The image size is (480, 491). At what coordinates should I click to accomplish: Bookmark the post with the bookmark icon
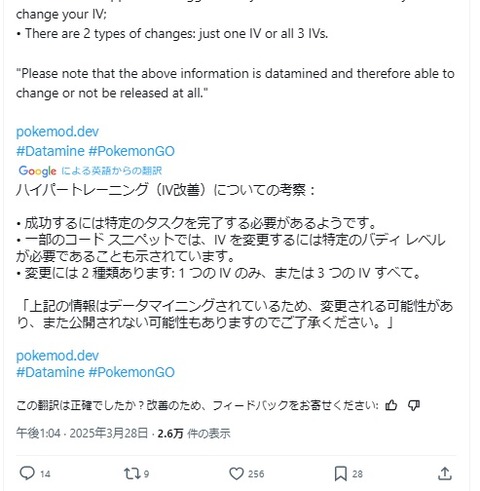coord(341,473)
